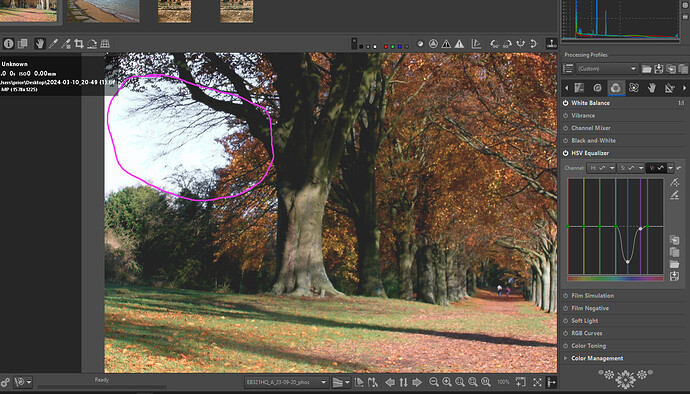The width and height of the screenshot is (690, 394).
Task: Rotate the image left
Action: [495, 44]
